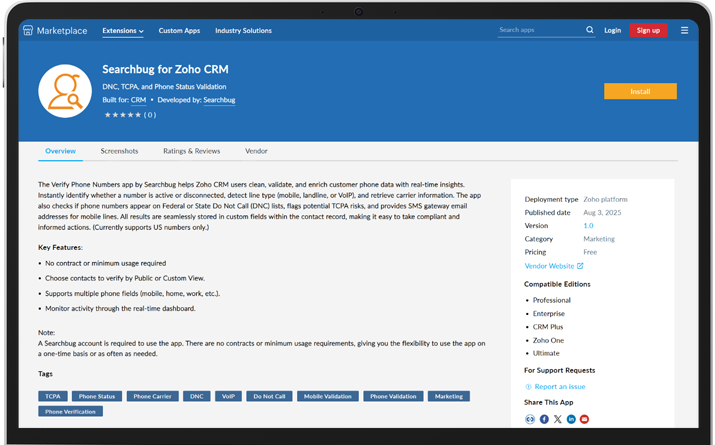Screen dimensions: 715x445
Task: Open the hamburger menu icon
Action: click(684, 30)
